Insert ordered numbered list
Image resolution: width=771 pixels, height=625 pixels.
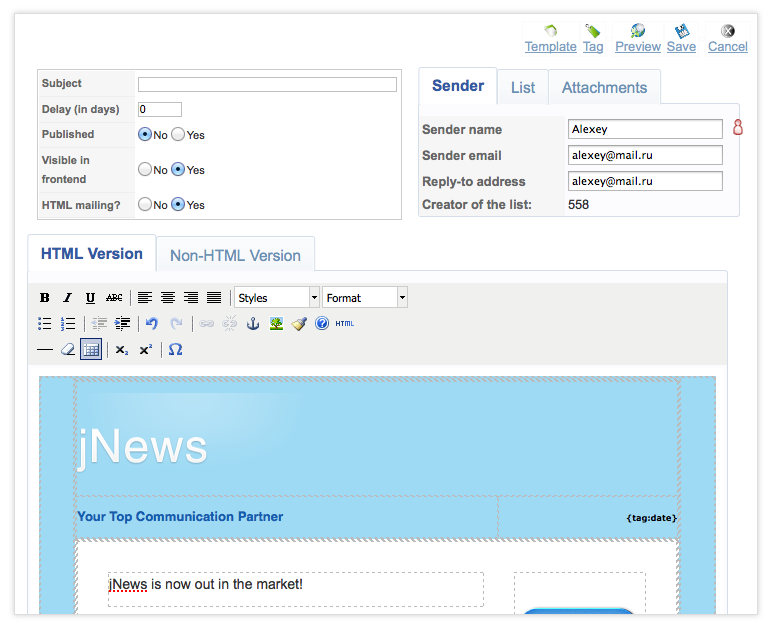point(68,324)
